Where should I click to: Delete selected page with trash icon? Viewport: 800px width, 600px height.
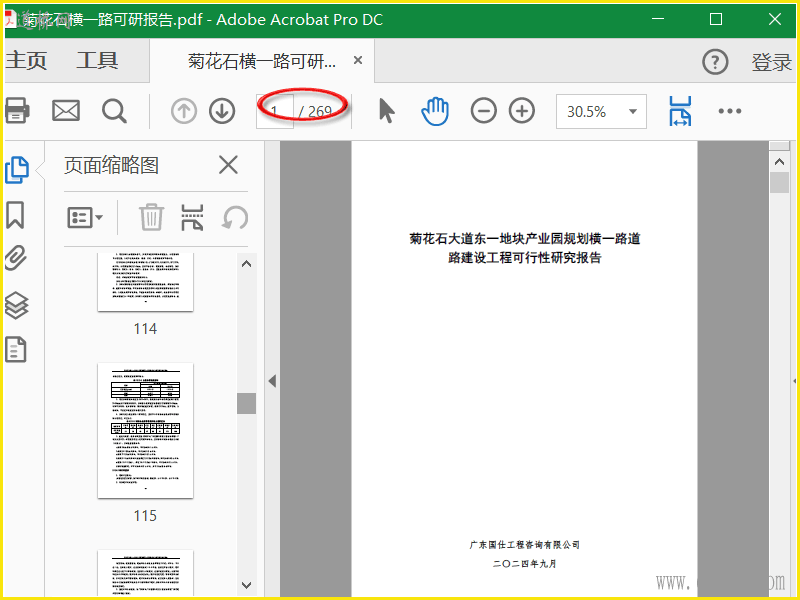click(152, 217)
